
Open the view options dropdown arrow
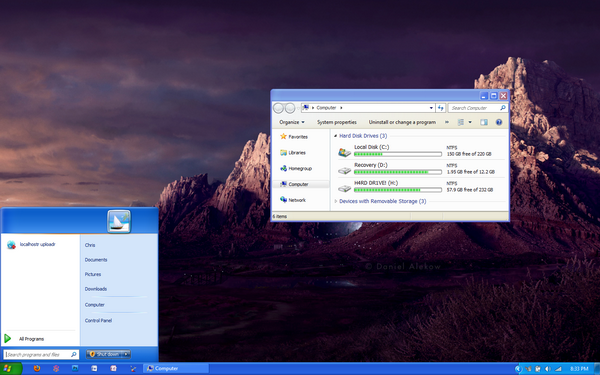(x=470, y=122)
